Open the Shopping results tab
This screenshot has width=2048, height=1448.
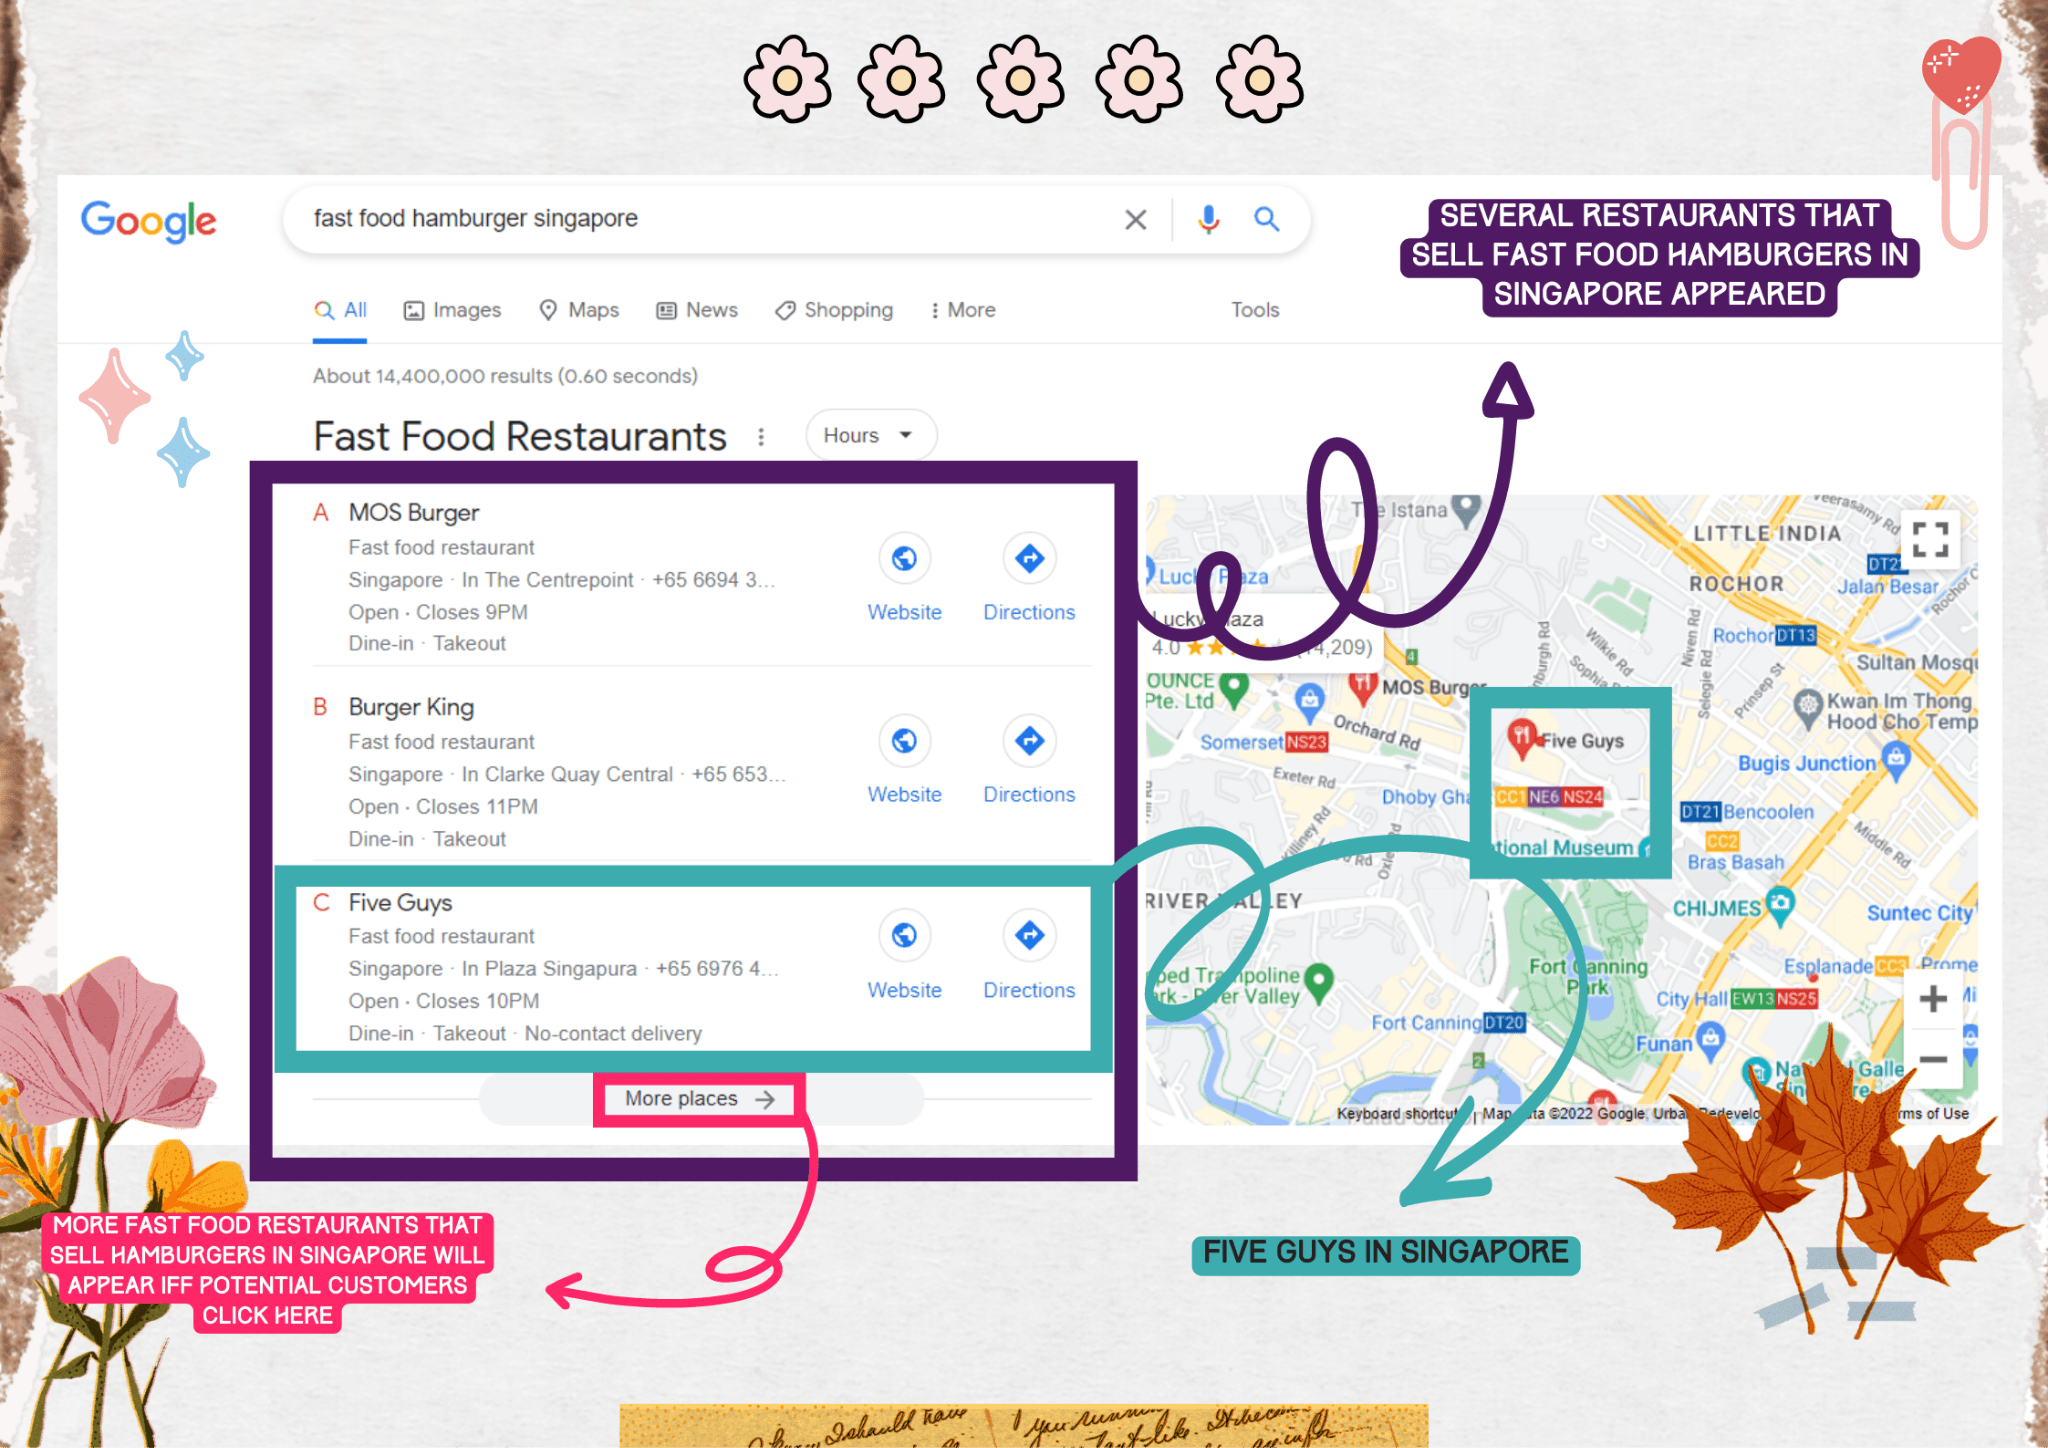834,310
